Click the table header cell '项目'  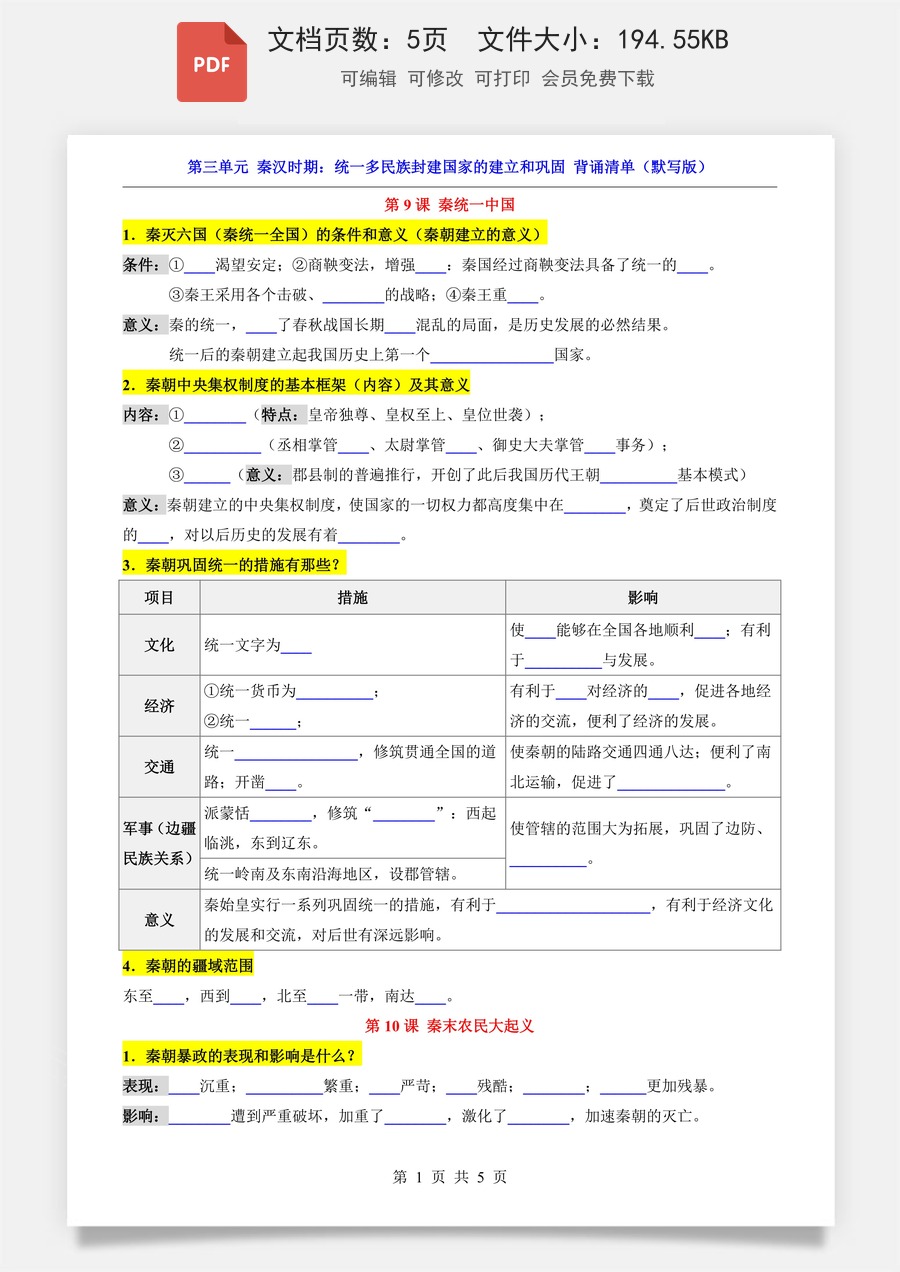click(159, 598)
